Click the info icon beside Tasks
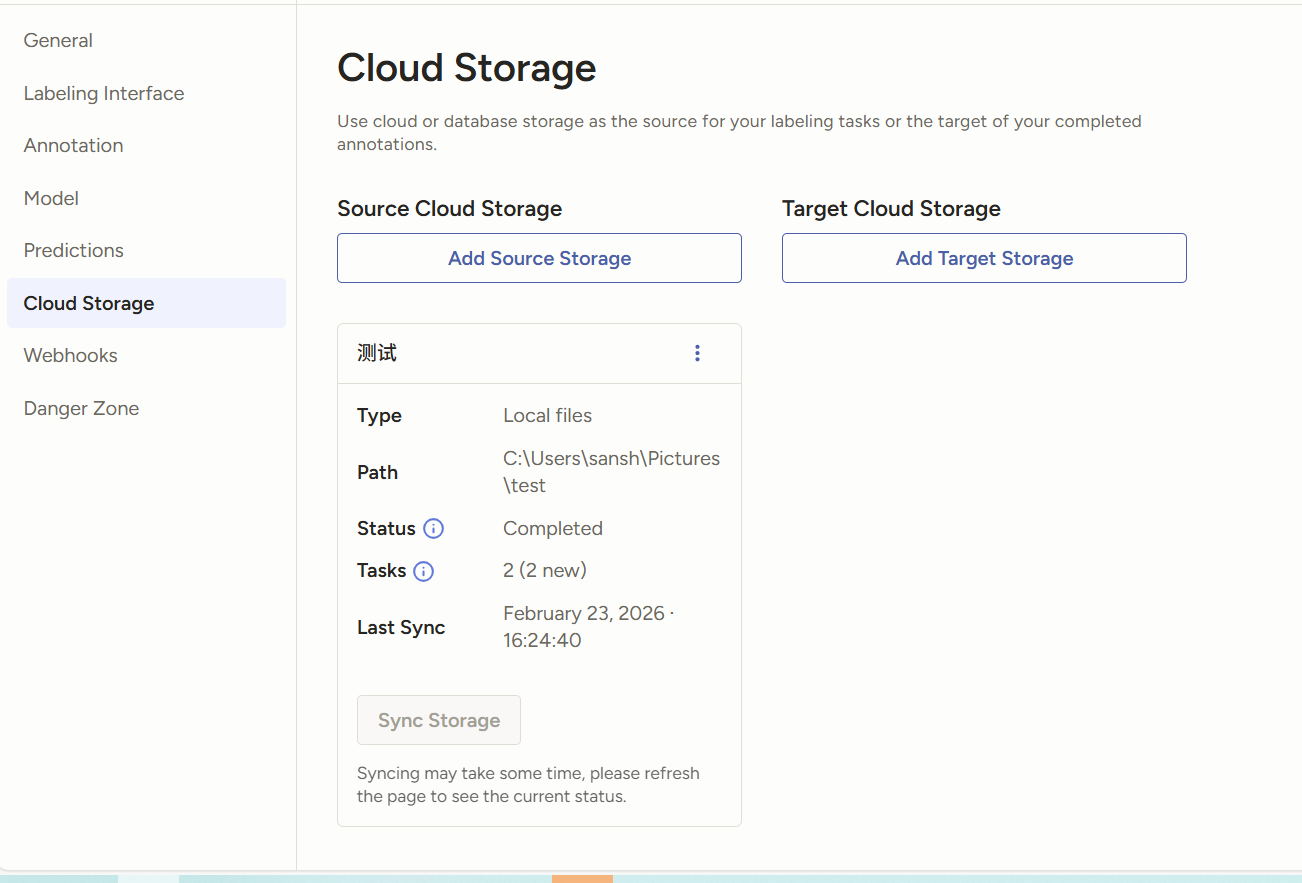The image size is (1302, 883). pos(424,572)
